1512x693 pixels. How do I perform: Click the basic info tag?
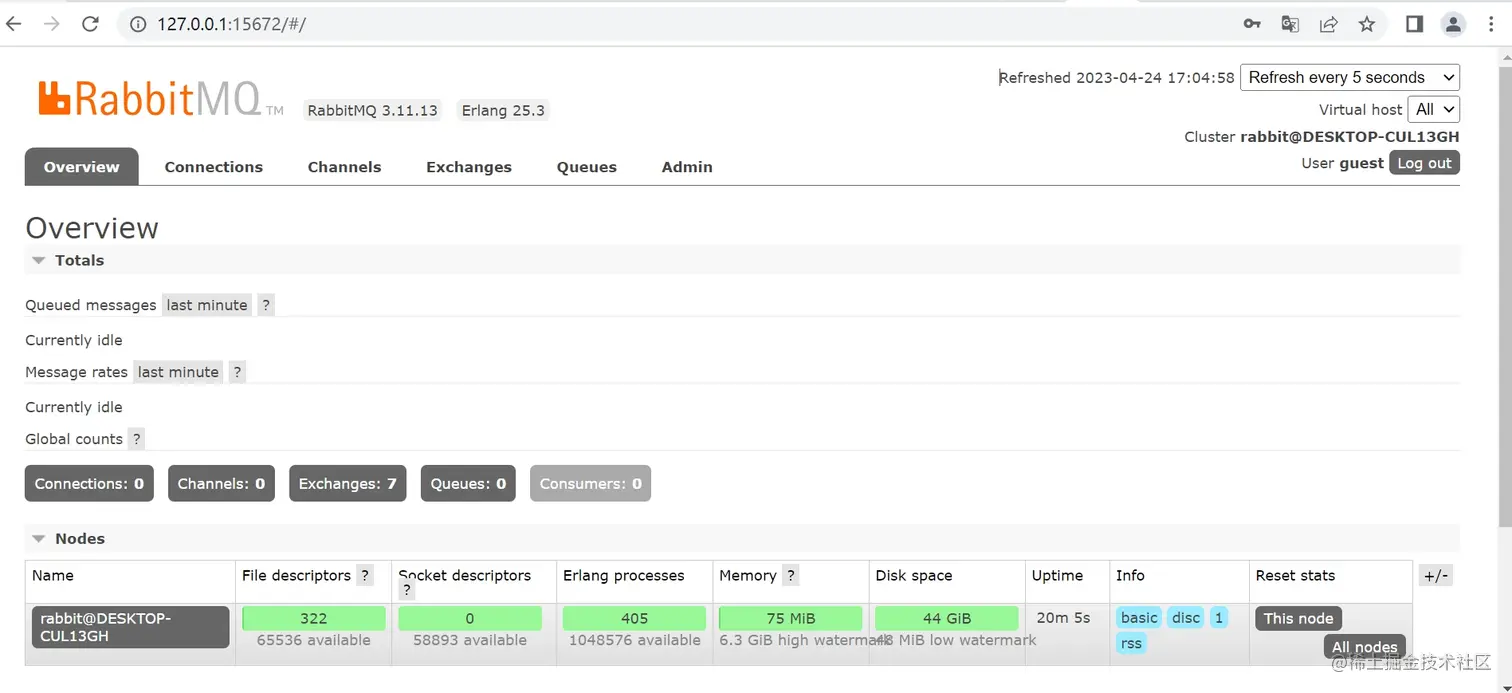[1139, 618]
